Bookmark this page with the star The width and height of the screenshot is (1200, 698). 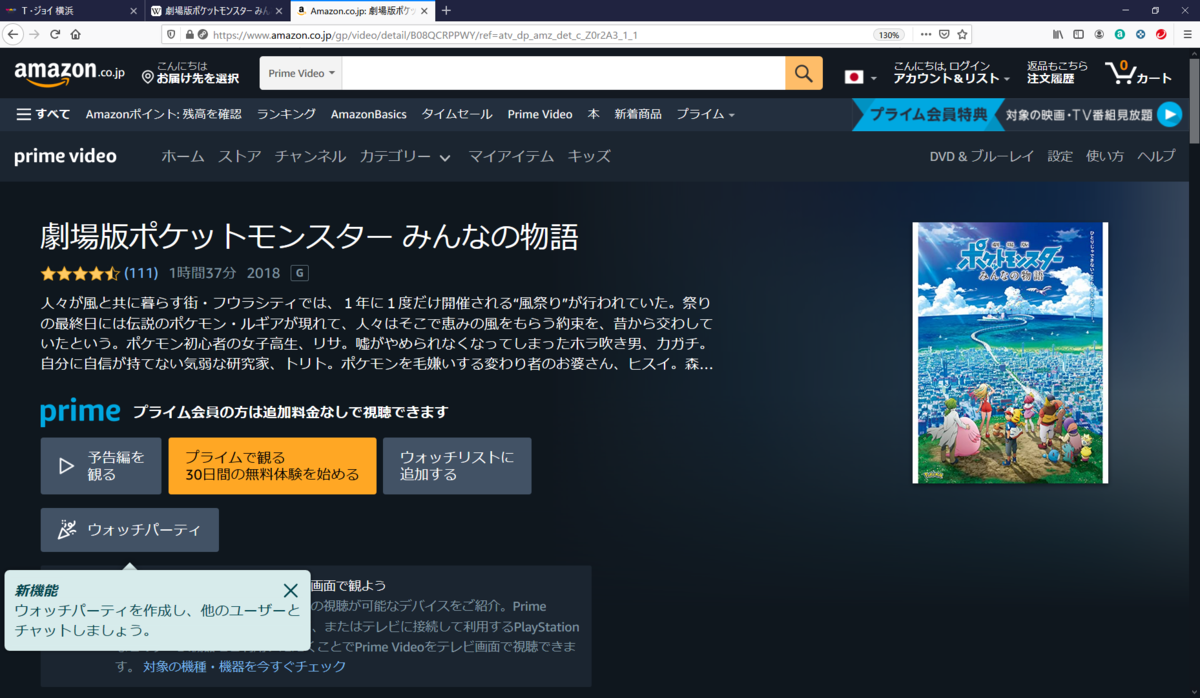(x=962, y=34)
